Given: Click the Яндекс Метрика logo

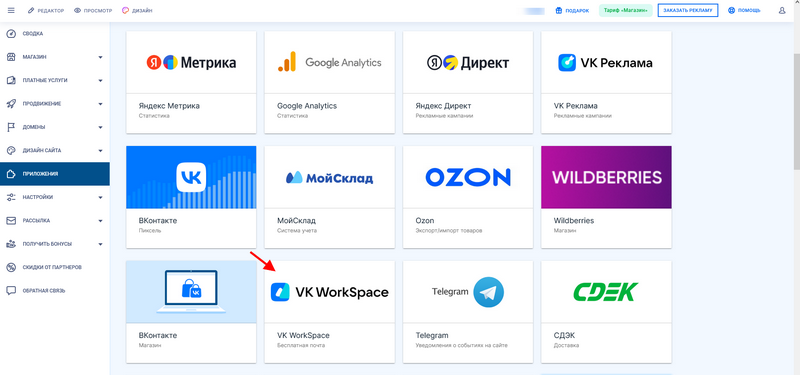Looking at the screenshot, I should (x=191, y=63).
